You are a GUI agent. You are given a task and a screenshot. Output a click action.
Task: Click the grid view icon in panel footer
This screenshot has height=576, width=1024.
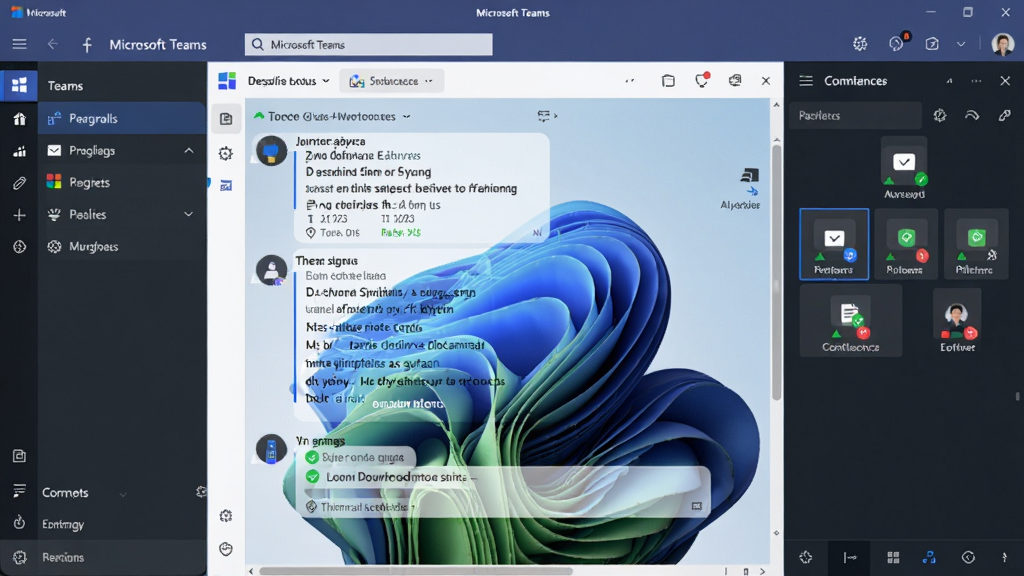[x=893, y=557]
